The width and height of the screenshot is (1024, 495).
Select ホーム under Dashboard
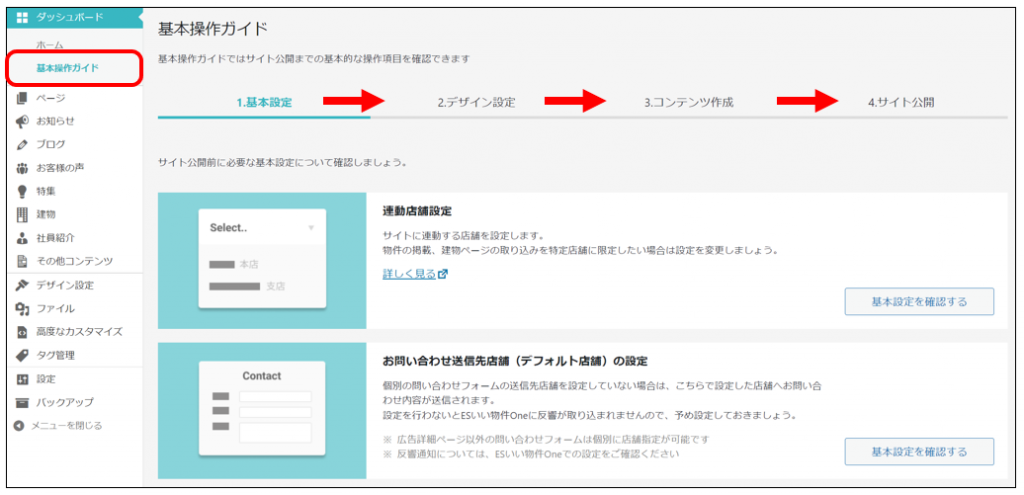[50, 46]
